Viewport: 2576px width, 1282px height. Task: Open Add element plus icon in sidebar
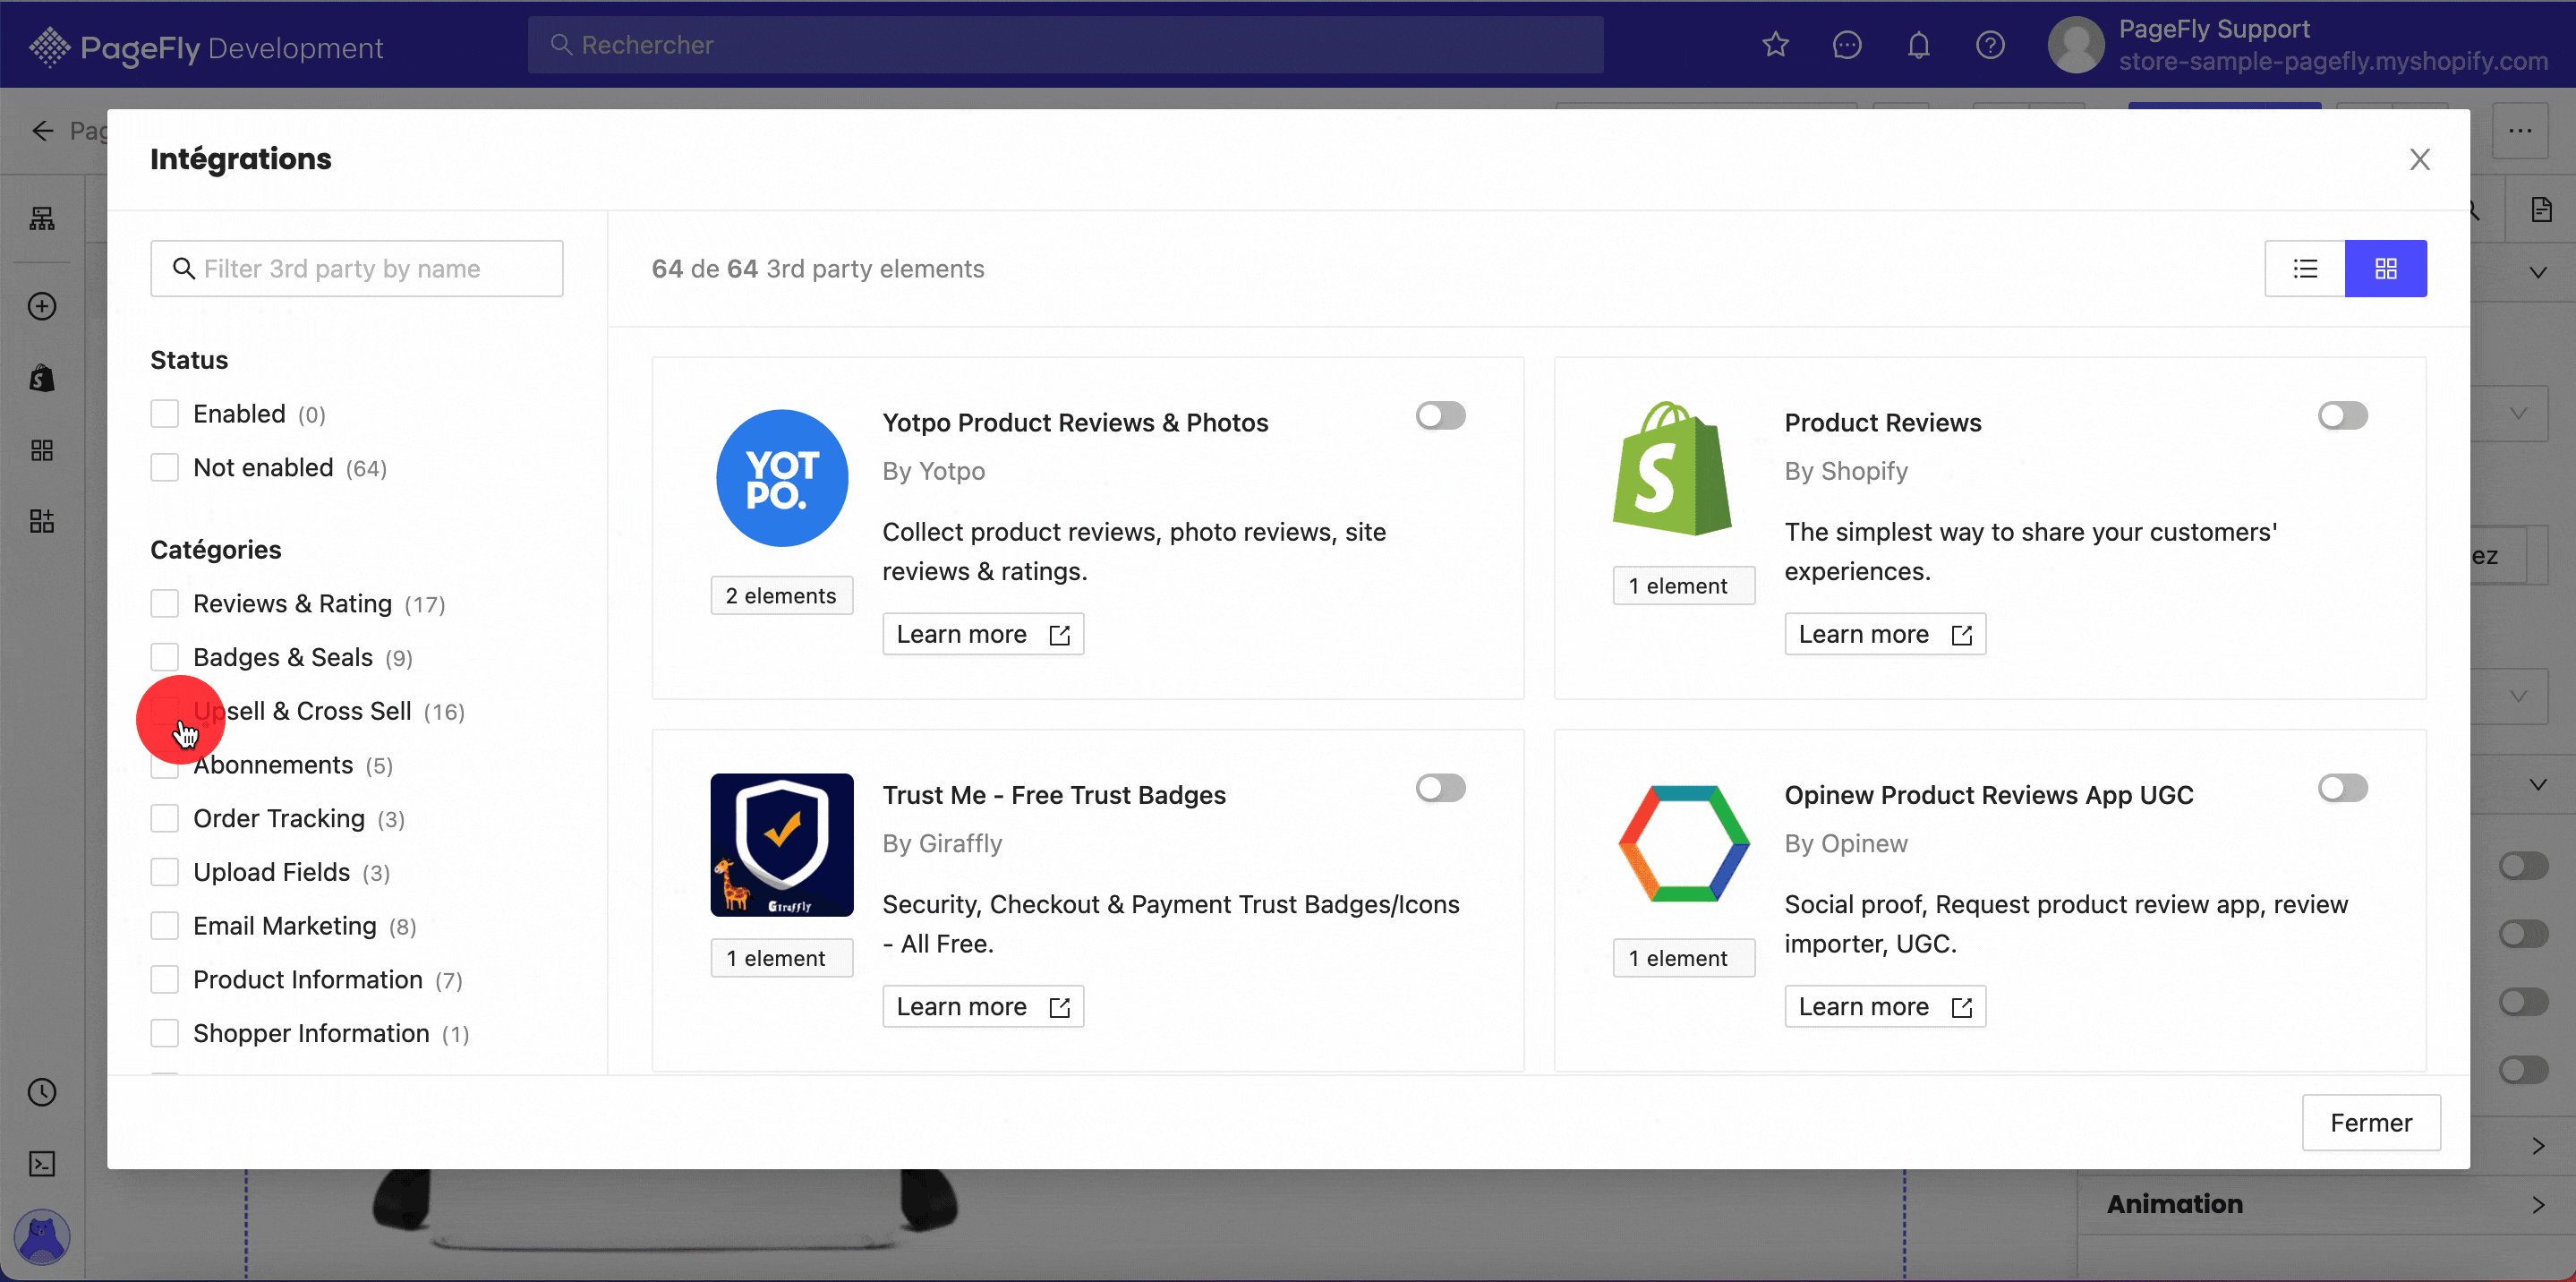click(42, 306)
